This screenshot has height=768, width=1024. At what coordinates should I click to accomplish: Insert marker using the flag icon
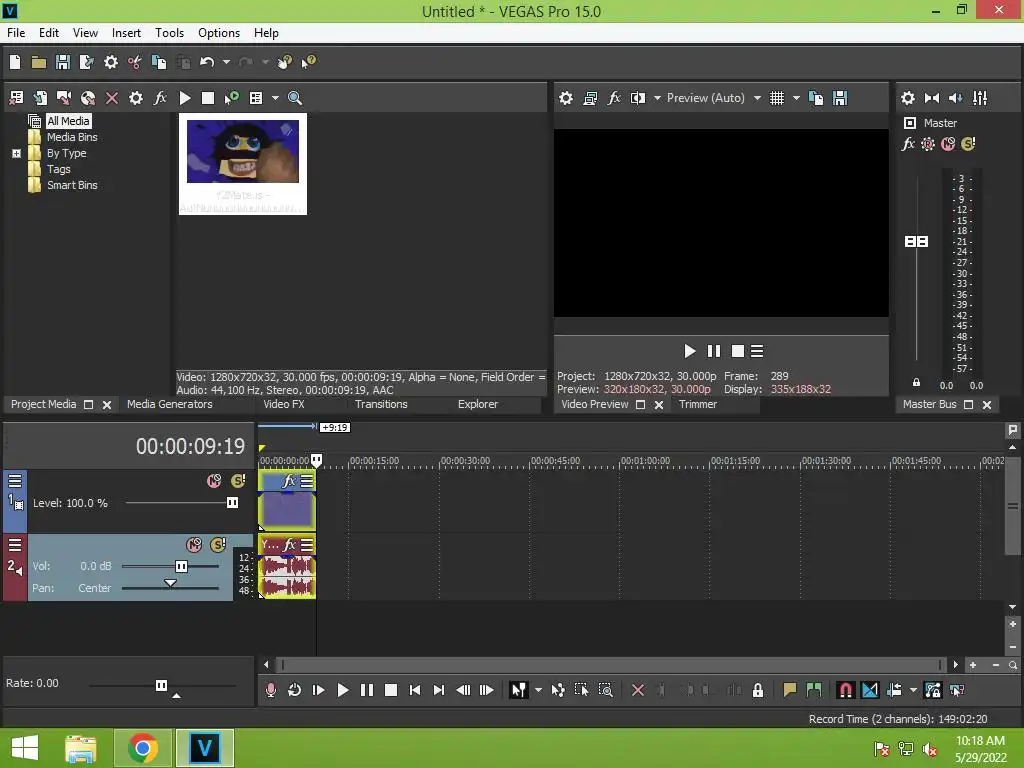click(x=790, y=690)
